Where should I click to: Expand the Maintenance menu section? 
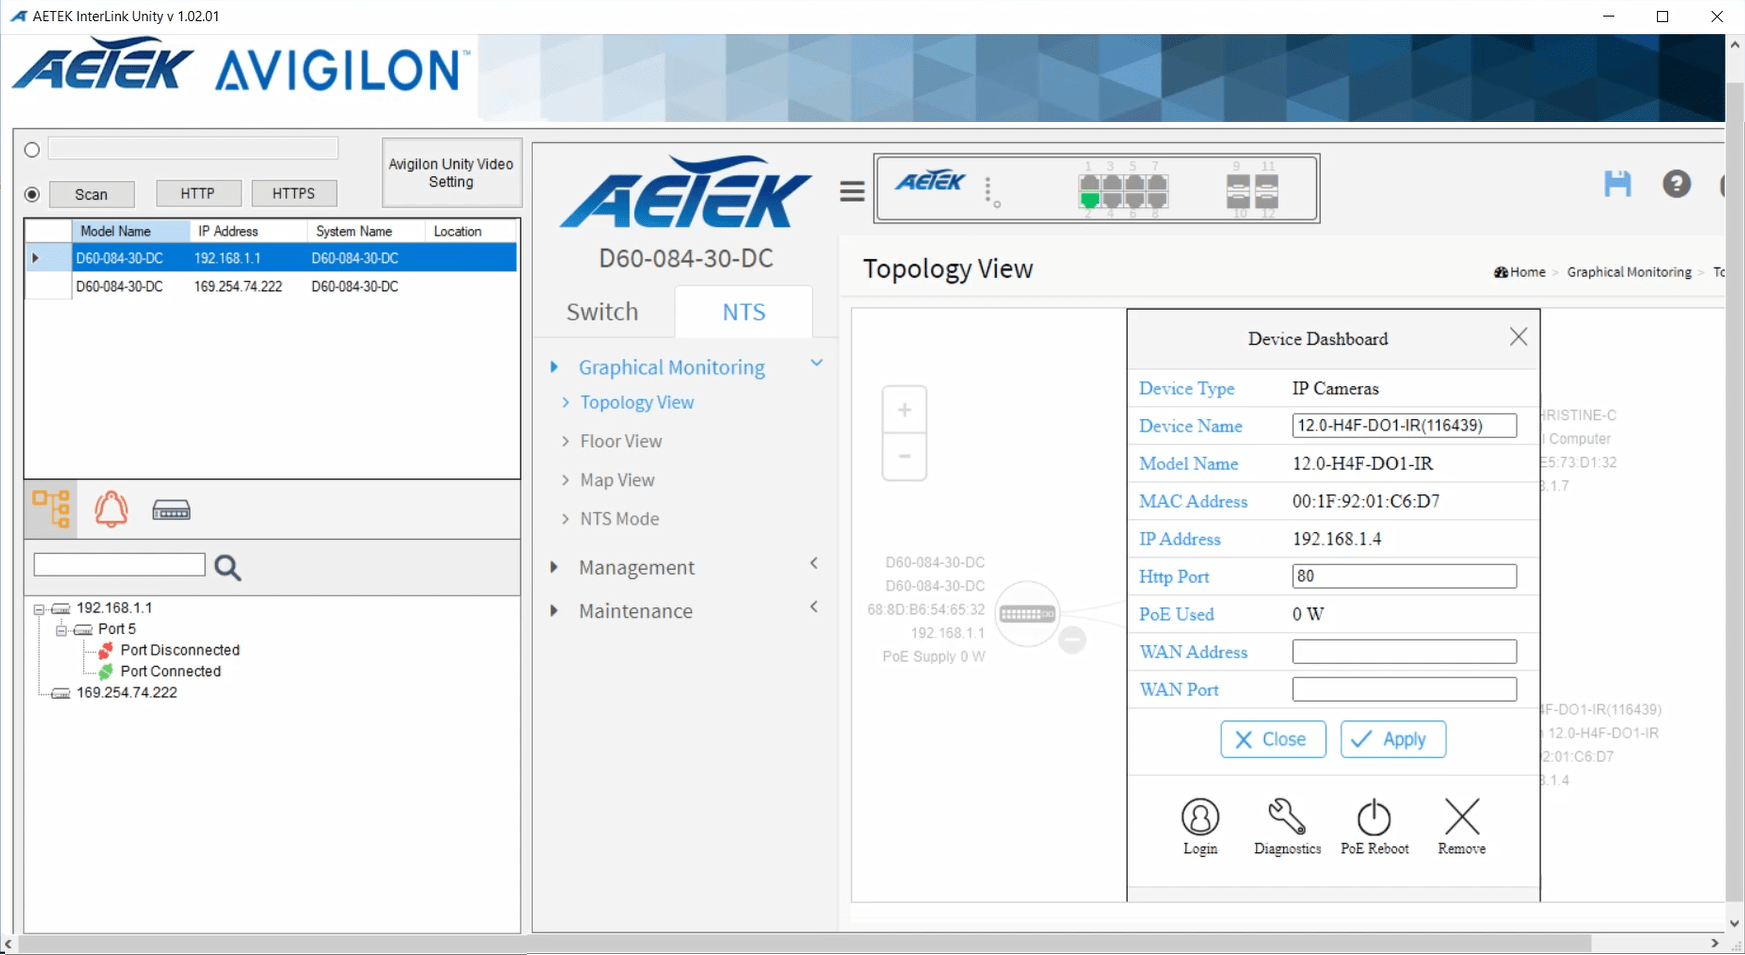point(635,611)
